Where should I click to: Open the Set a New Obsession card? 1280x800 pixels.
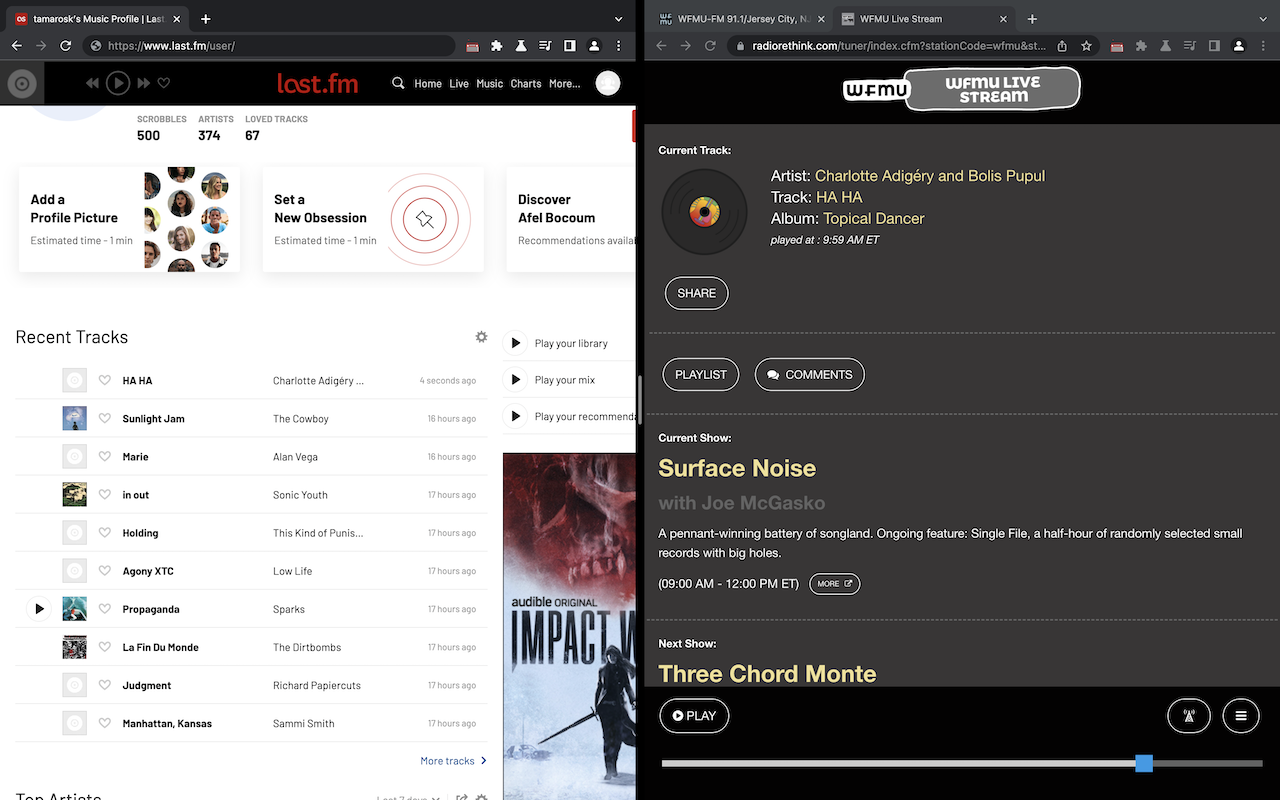pyautogui.click(x=373, y=220)
